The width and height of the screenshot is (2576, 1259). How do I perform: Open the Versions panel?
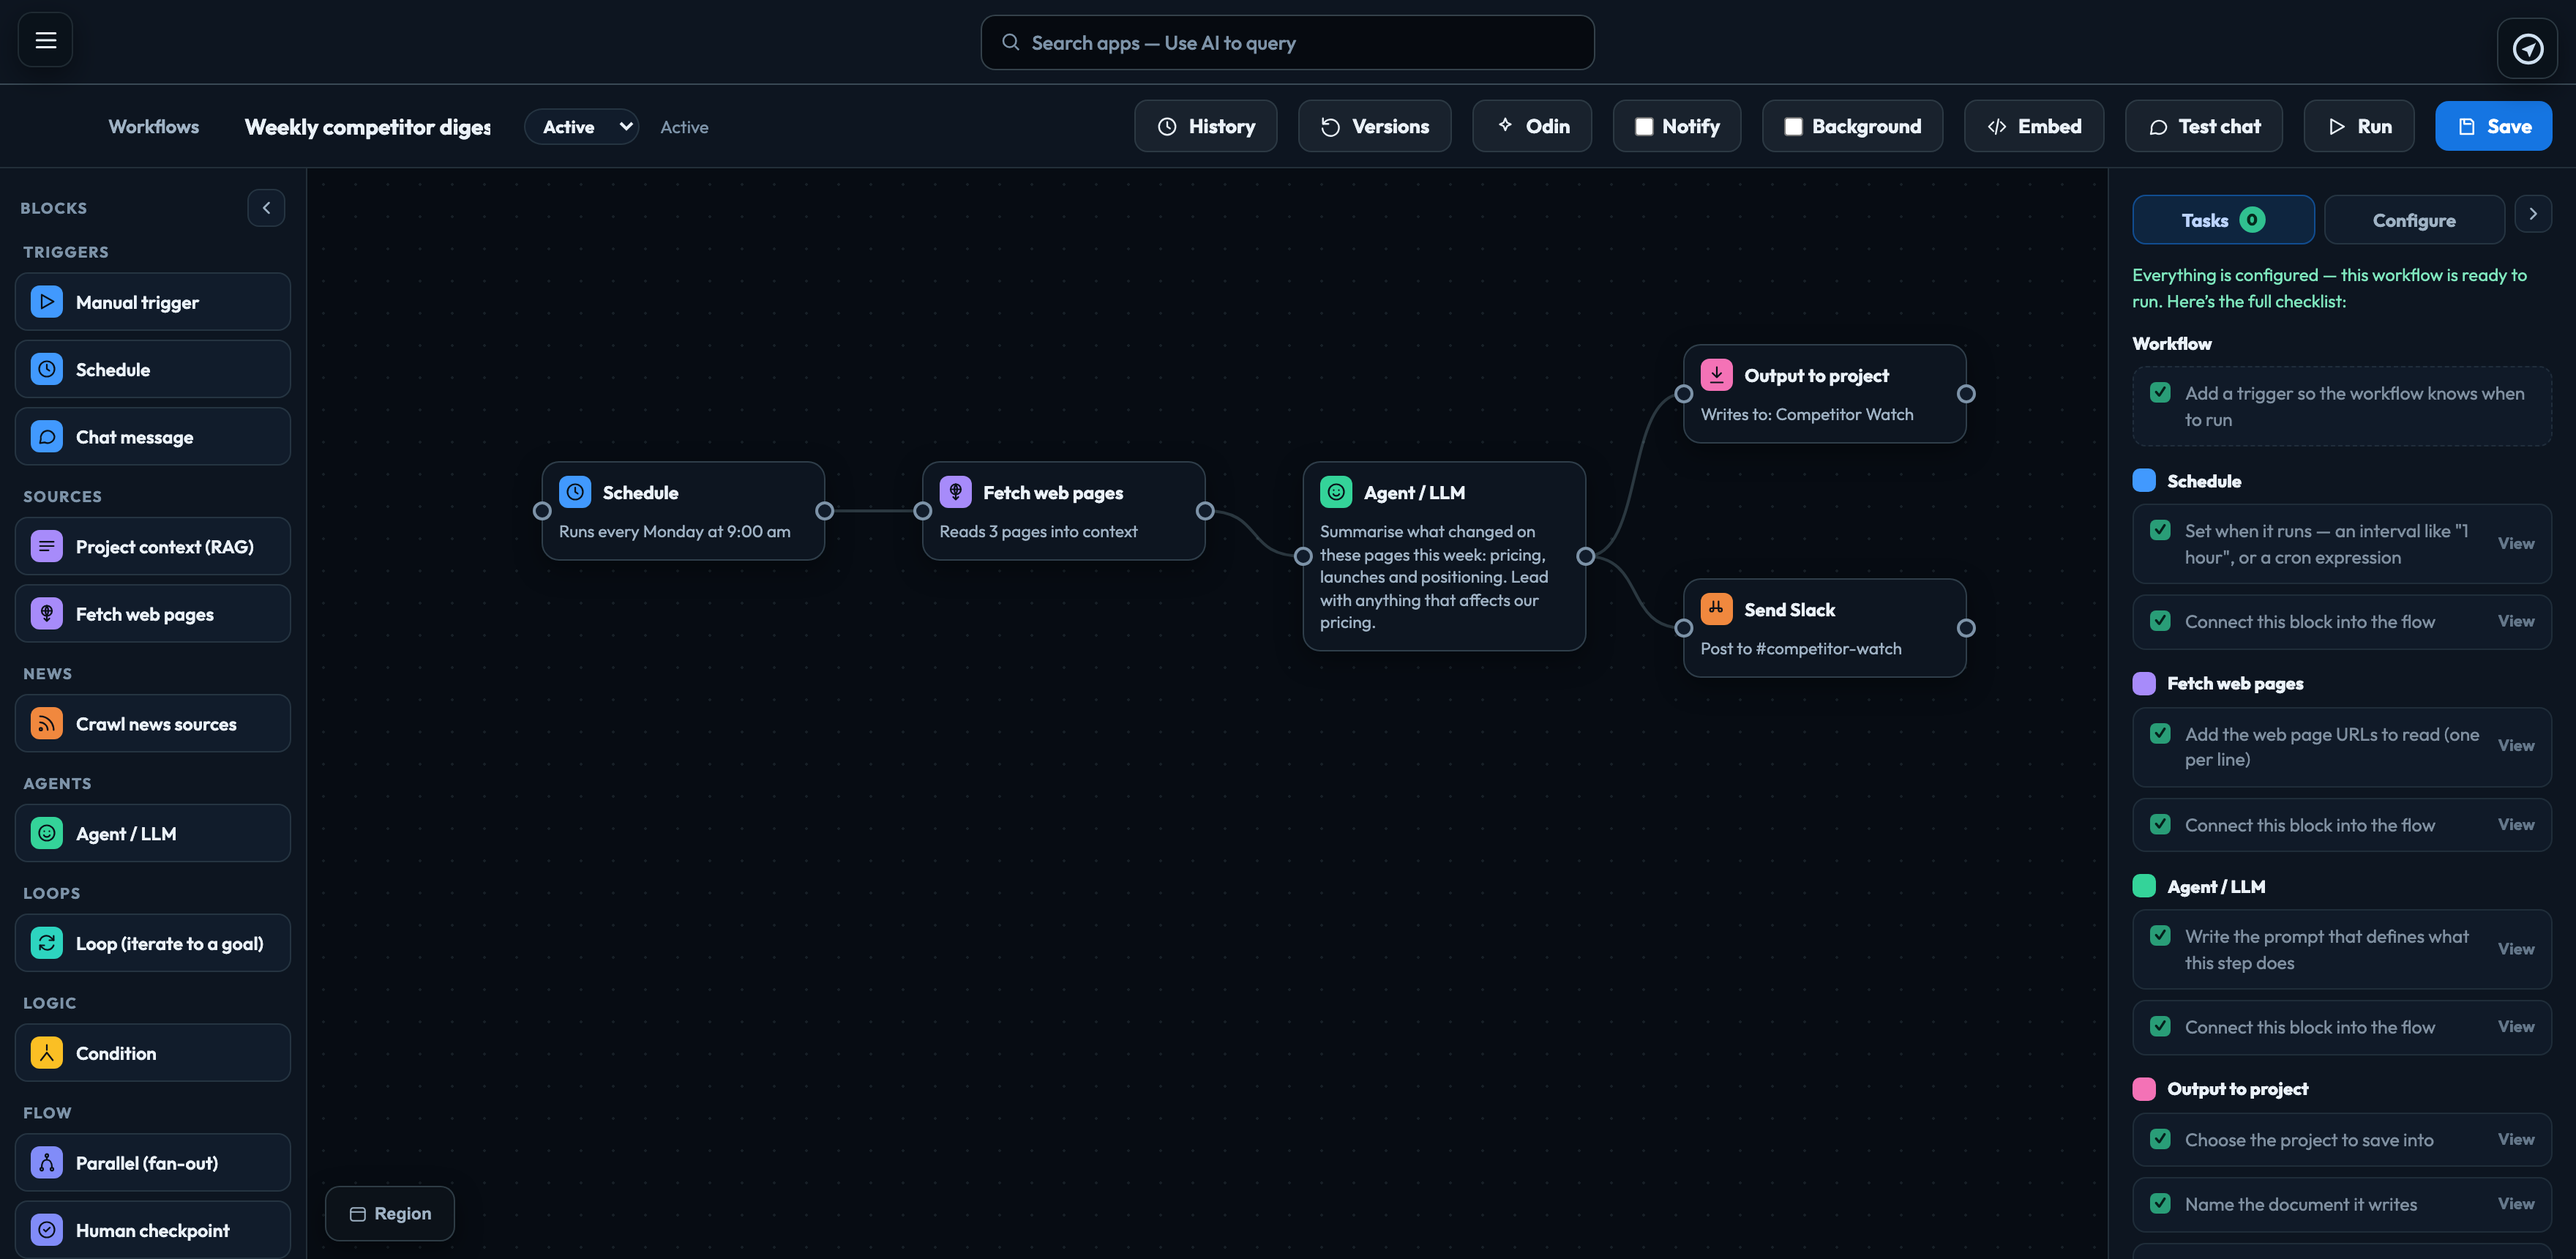(x=1374, y=126)
